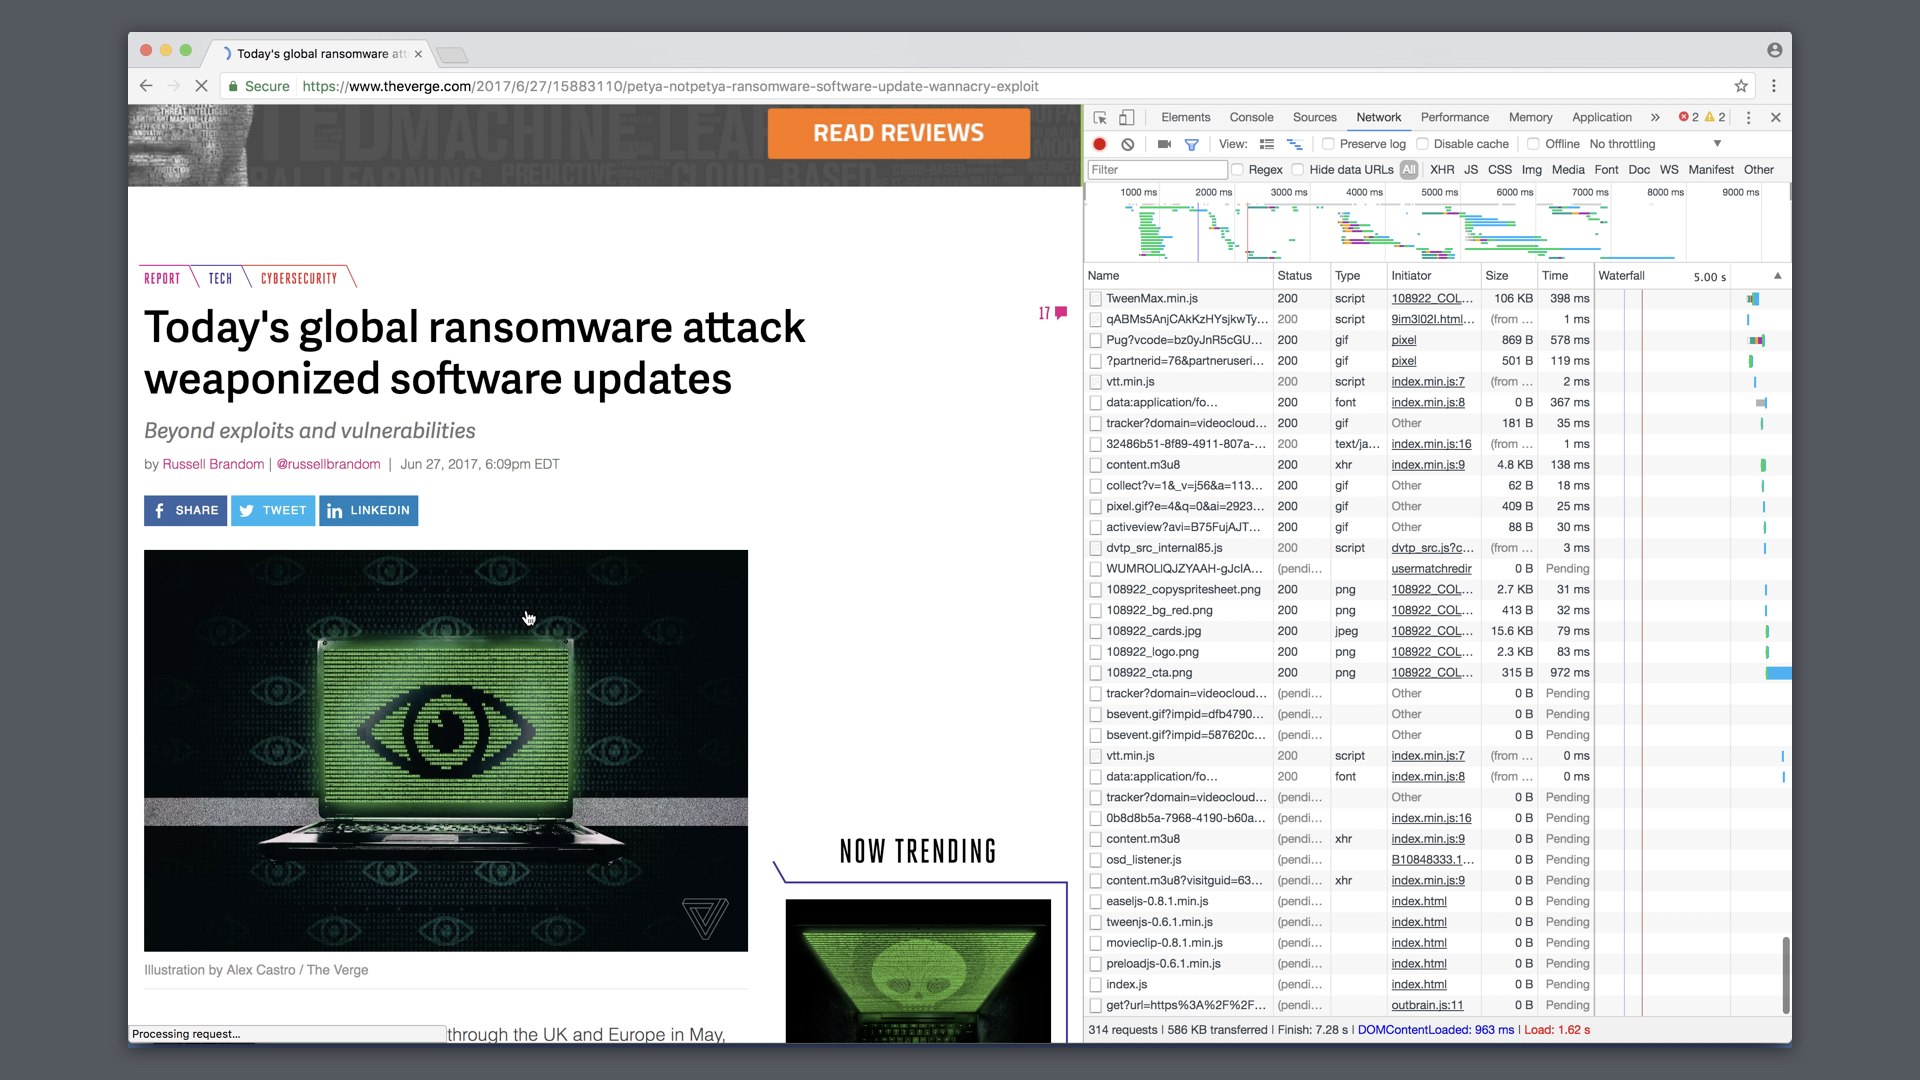Viewport: 1920px width, 1080px height.
Task: Click the yellow warnings count badge
Action: click(1715, 118)
